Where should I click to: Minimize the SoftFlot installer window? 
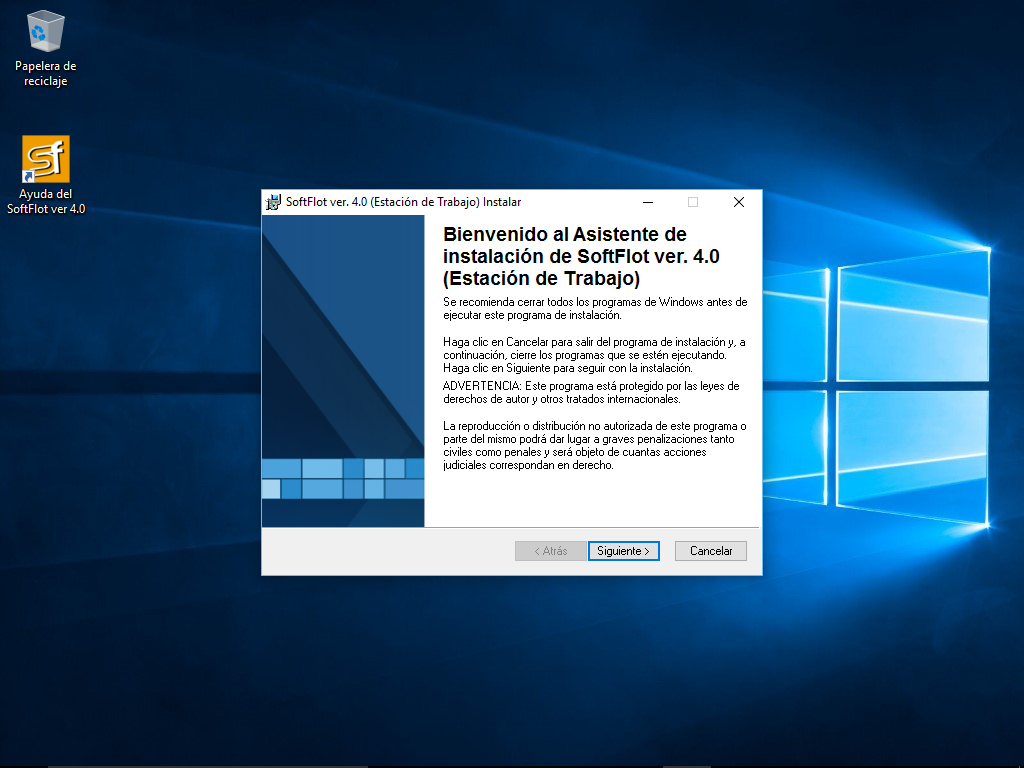pyautogui.click(x=647, y=202)
